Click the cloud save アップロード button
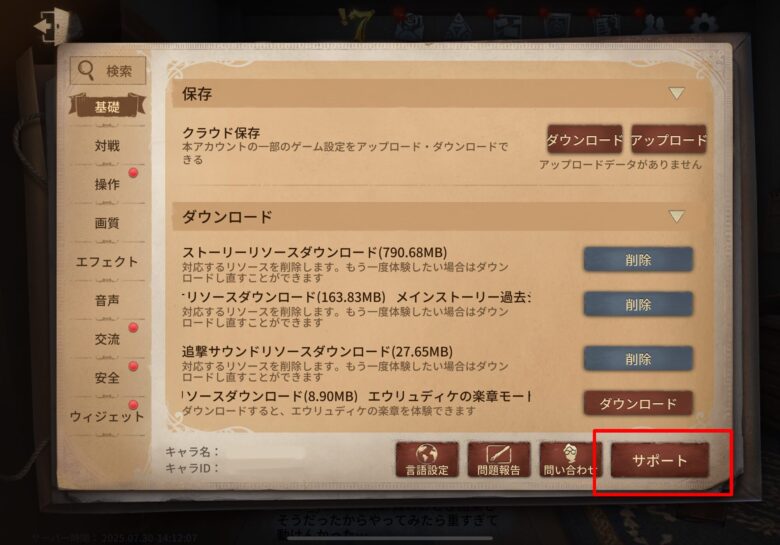Screen dimensions: 780x545 669,140
